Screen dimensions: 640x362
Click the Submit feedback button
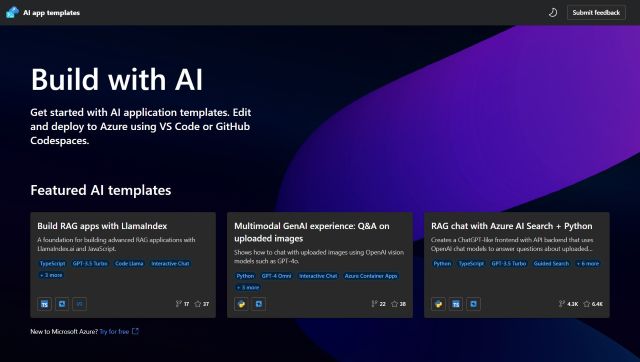tap(596, 13)
